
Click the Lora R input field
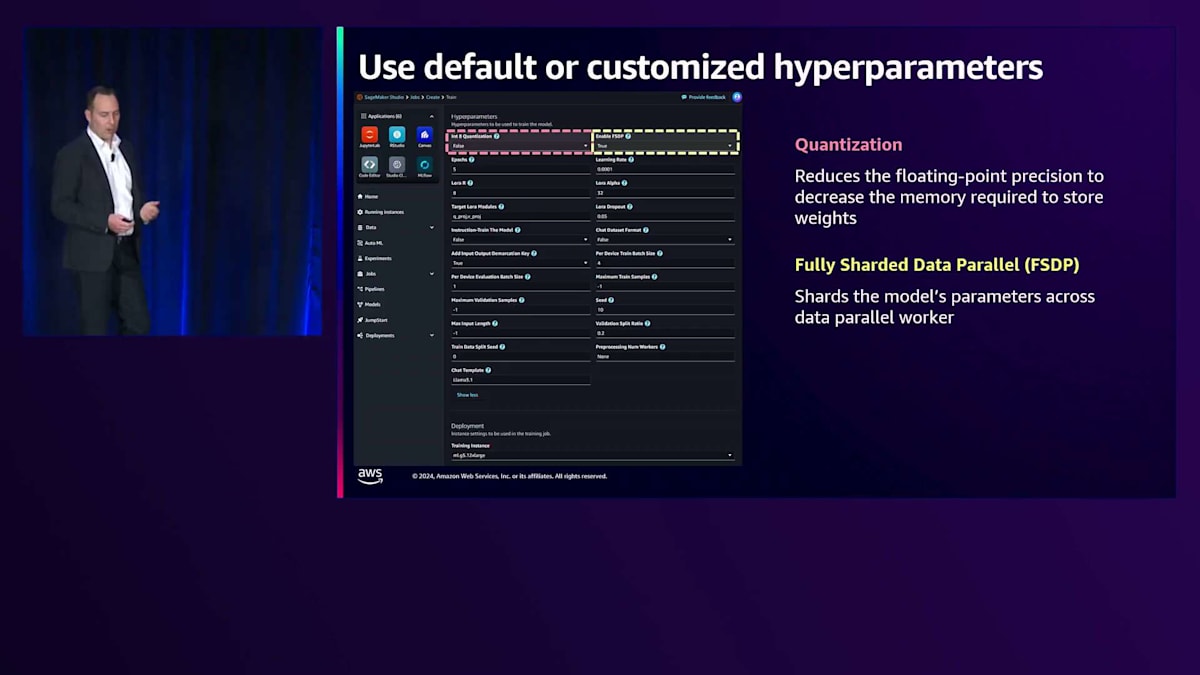coord(520,193)
